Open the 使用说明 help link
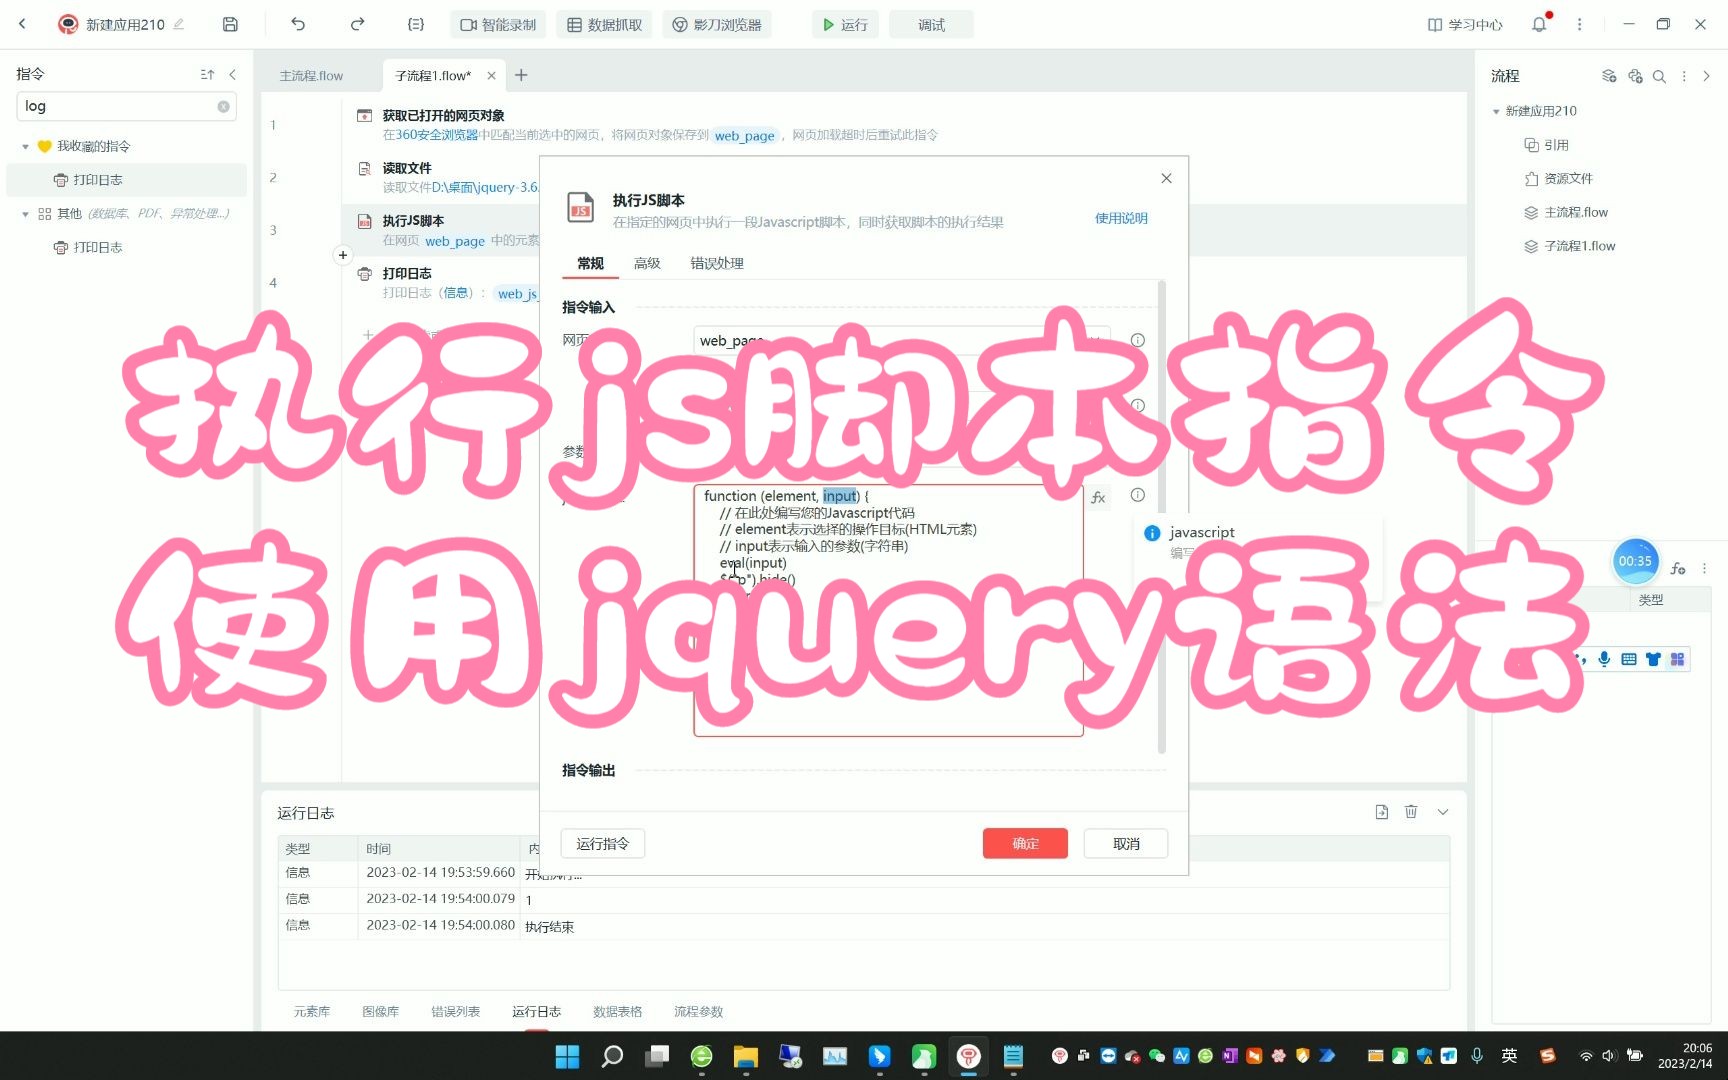 (1121, 218)
